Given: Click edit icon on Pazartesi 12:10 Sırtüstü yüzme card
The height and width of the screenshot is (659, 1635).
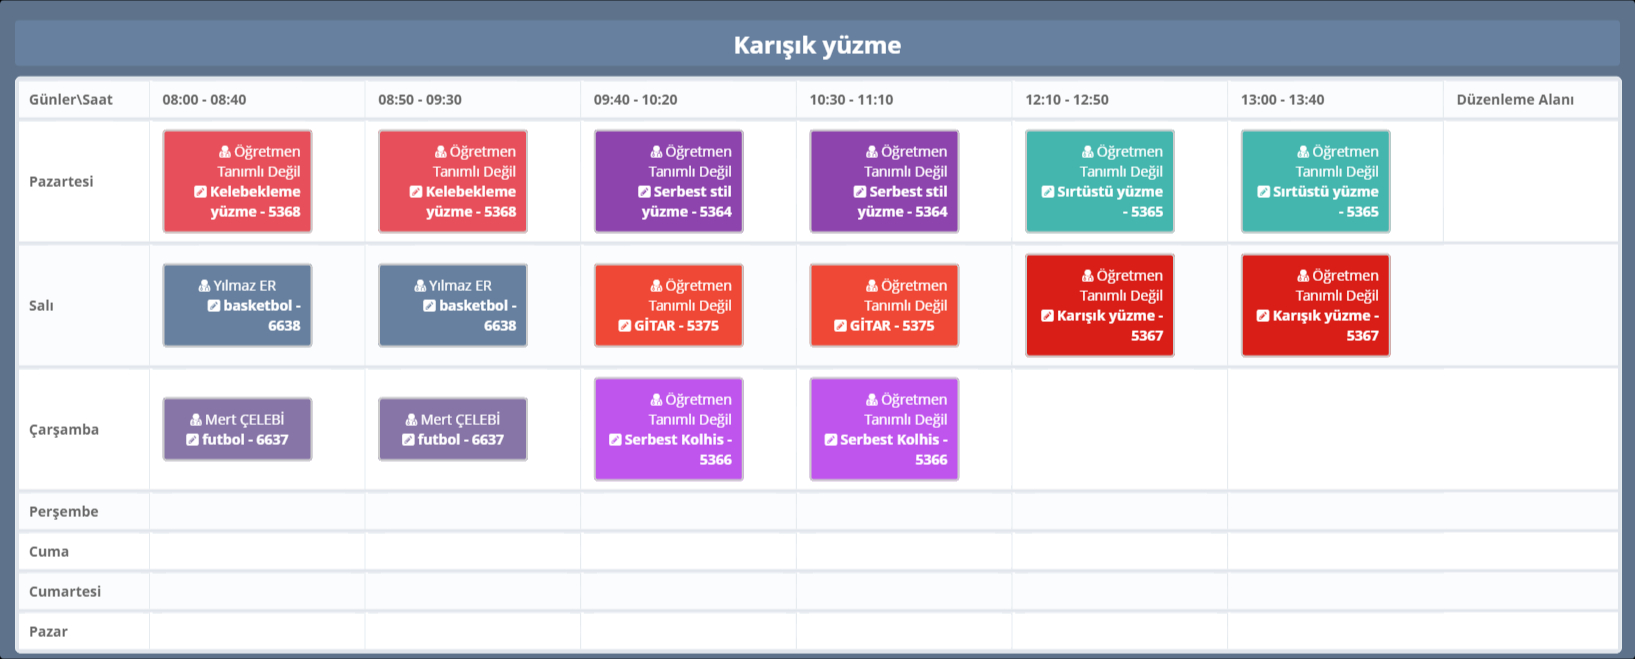Looking at the screenshot, I should 1047,192.
